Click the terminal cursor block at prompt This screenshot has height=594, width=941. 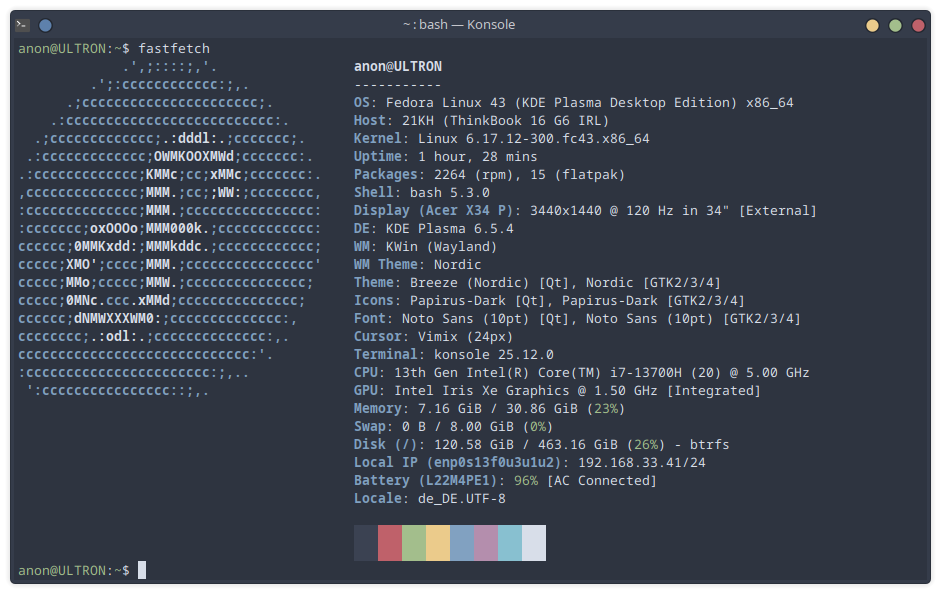coord(142,570)
